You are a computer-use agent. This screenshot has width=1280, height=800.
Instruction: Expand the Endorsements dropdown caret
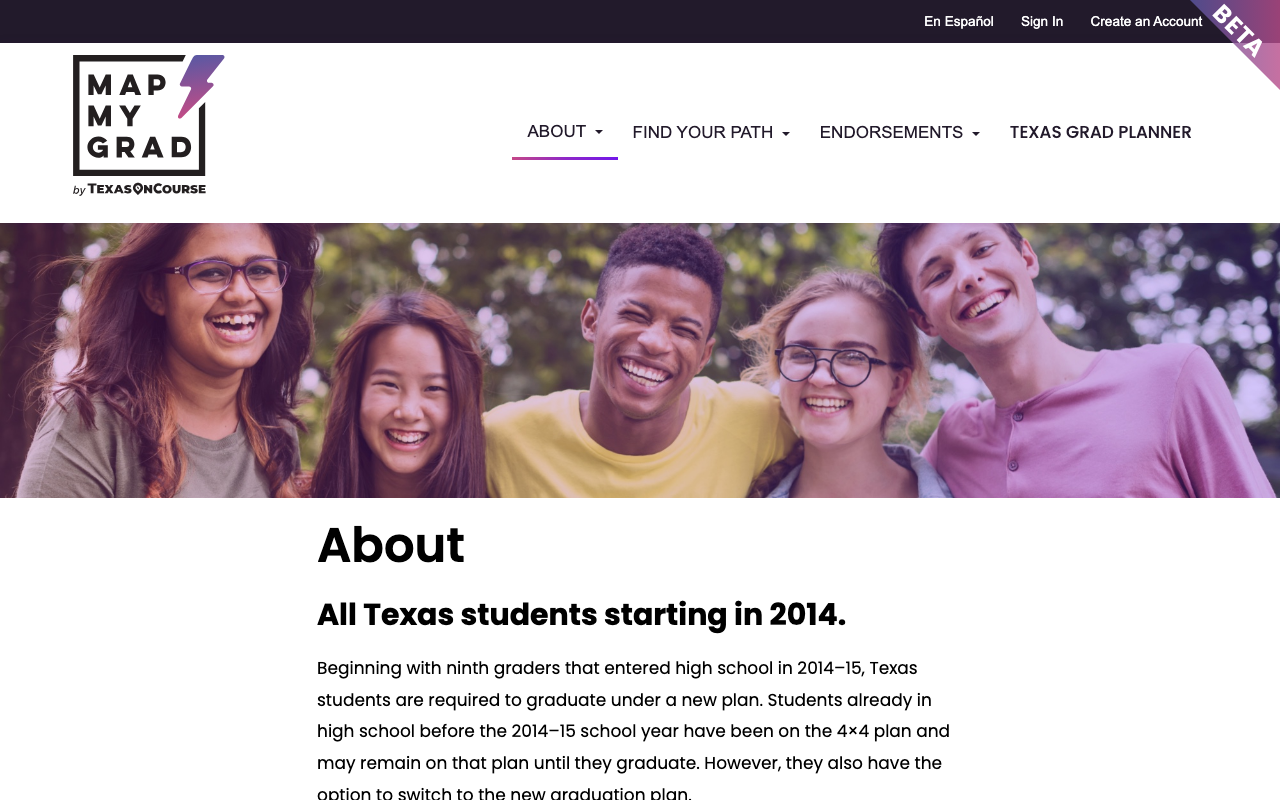[x=975, y=133]
